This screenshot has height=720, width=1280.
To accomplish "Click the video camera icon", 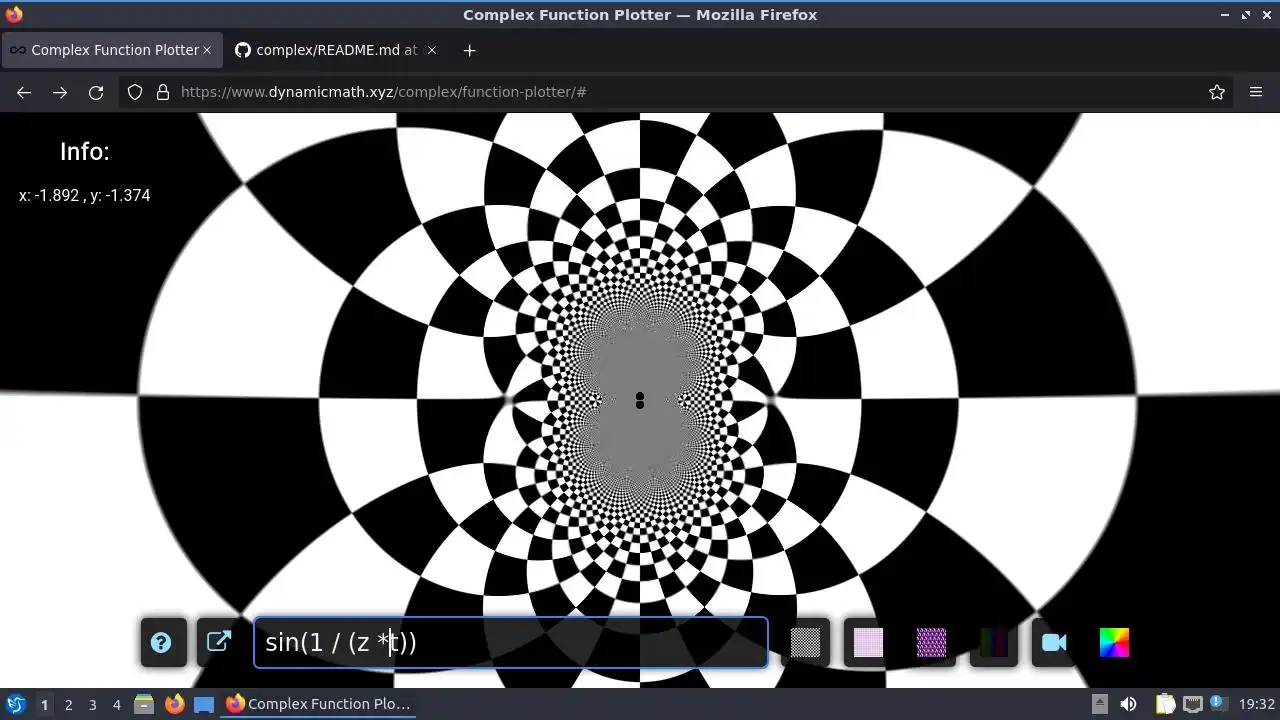I will 1054,642.
